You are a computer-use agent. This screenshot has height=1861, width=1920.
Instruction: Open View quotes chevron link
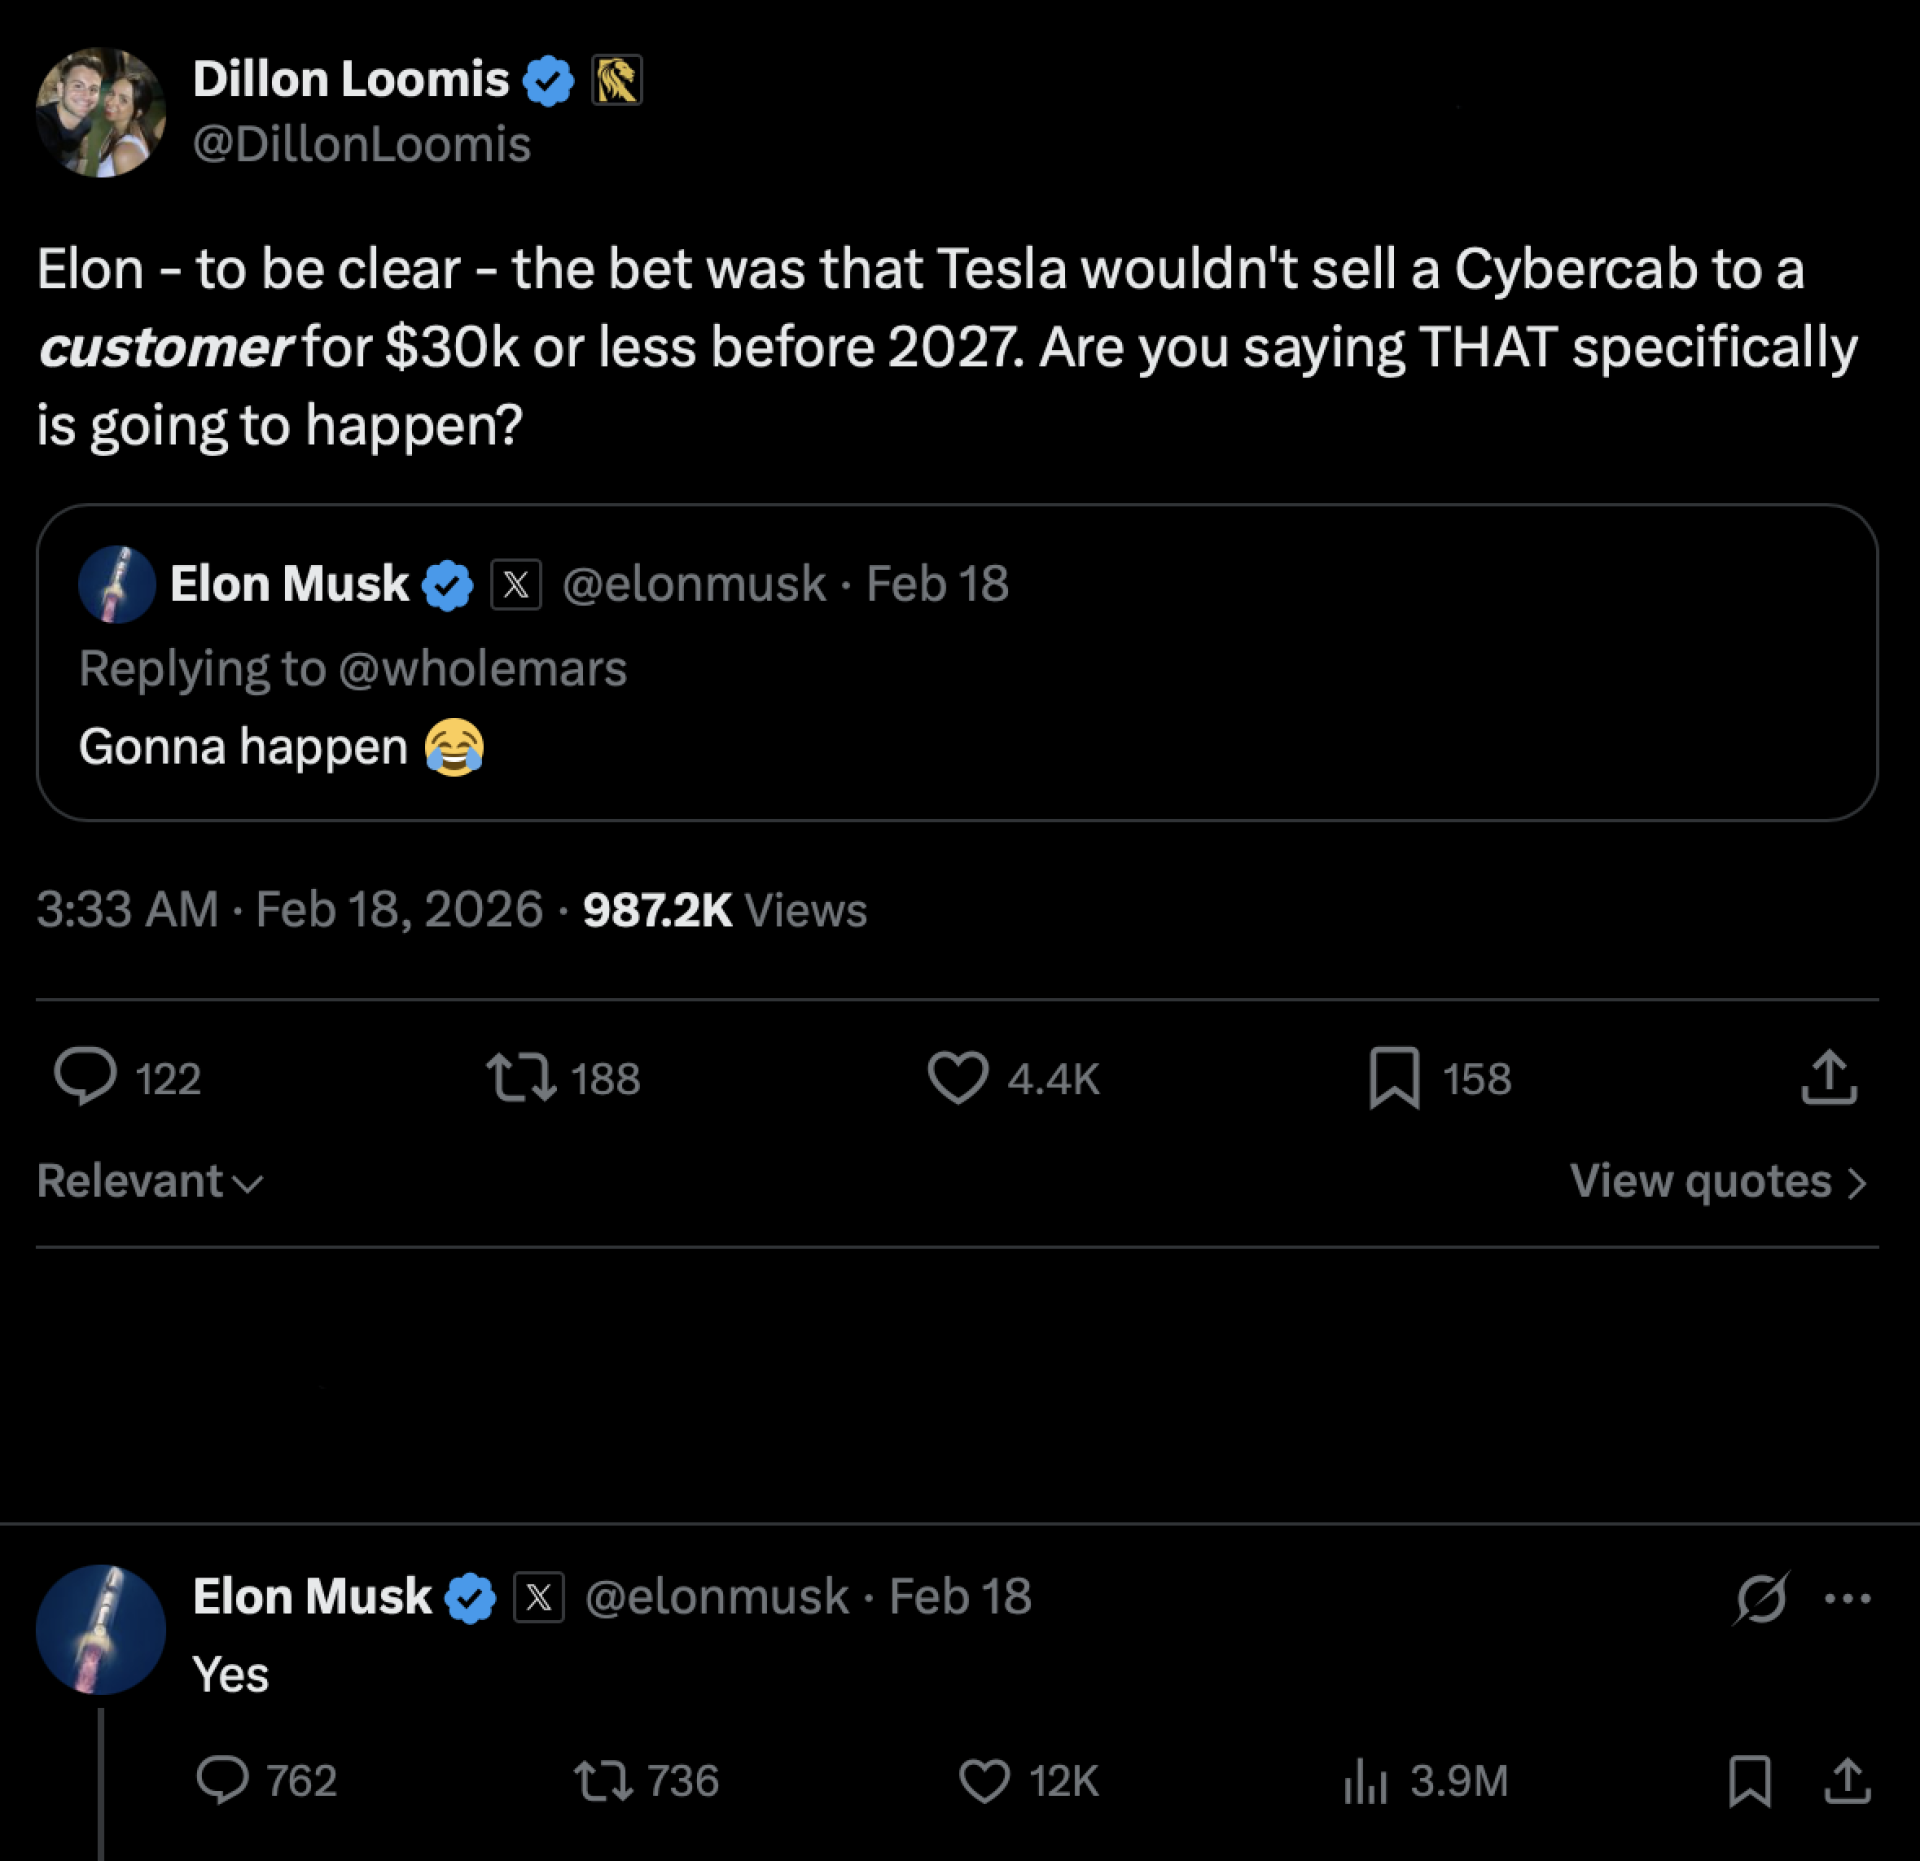coord(1717,1181)
